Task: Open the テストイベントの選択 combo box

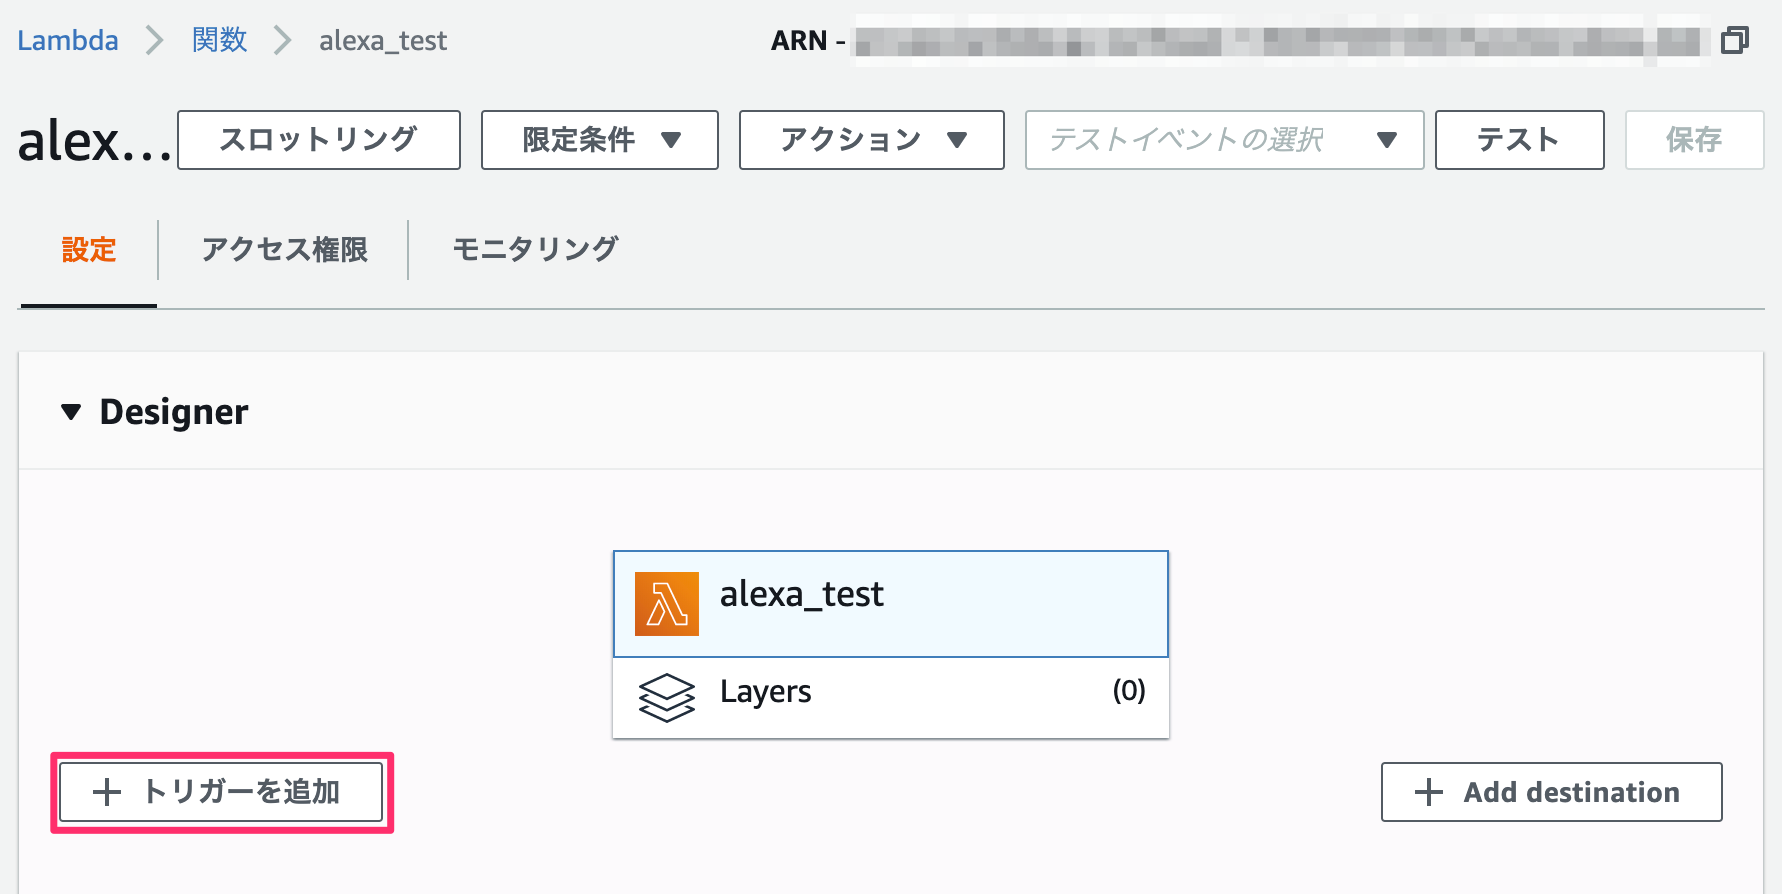Action: pyautogui.click(x=1223, y=140)
